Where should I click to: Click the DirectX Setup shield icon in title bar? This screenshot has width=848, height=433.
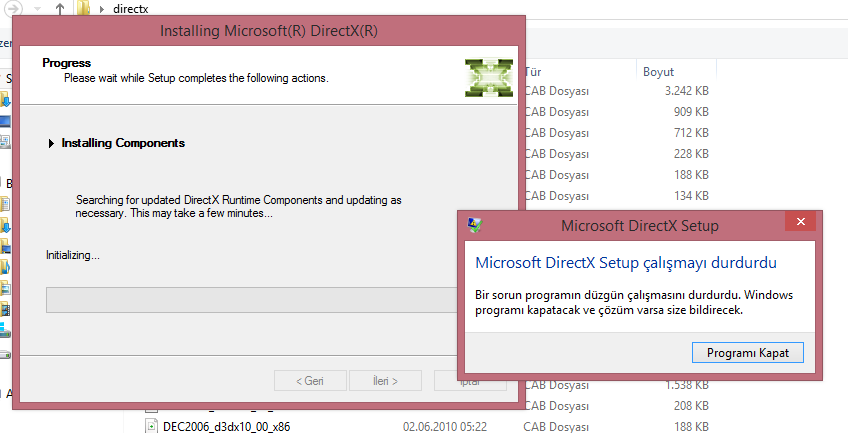[x=475, y=225]
